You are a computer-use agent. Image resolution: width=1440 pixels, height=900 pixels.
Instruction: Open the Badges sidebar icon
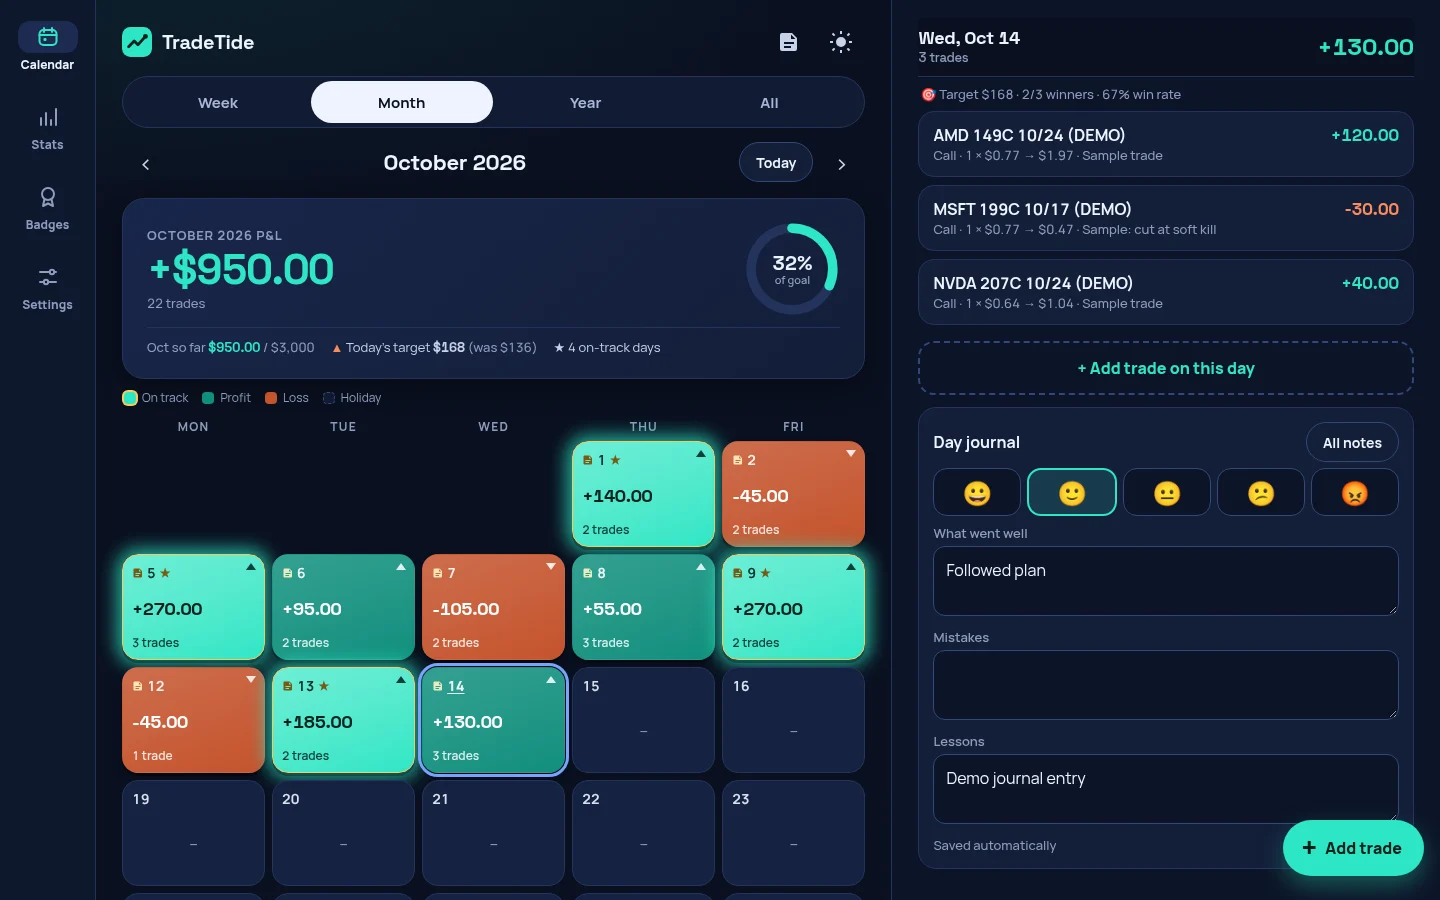pos(47,197)
